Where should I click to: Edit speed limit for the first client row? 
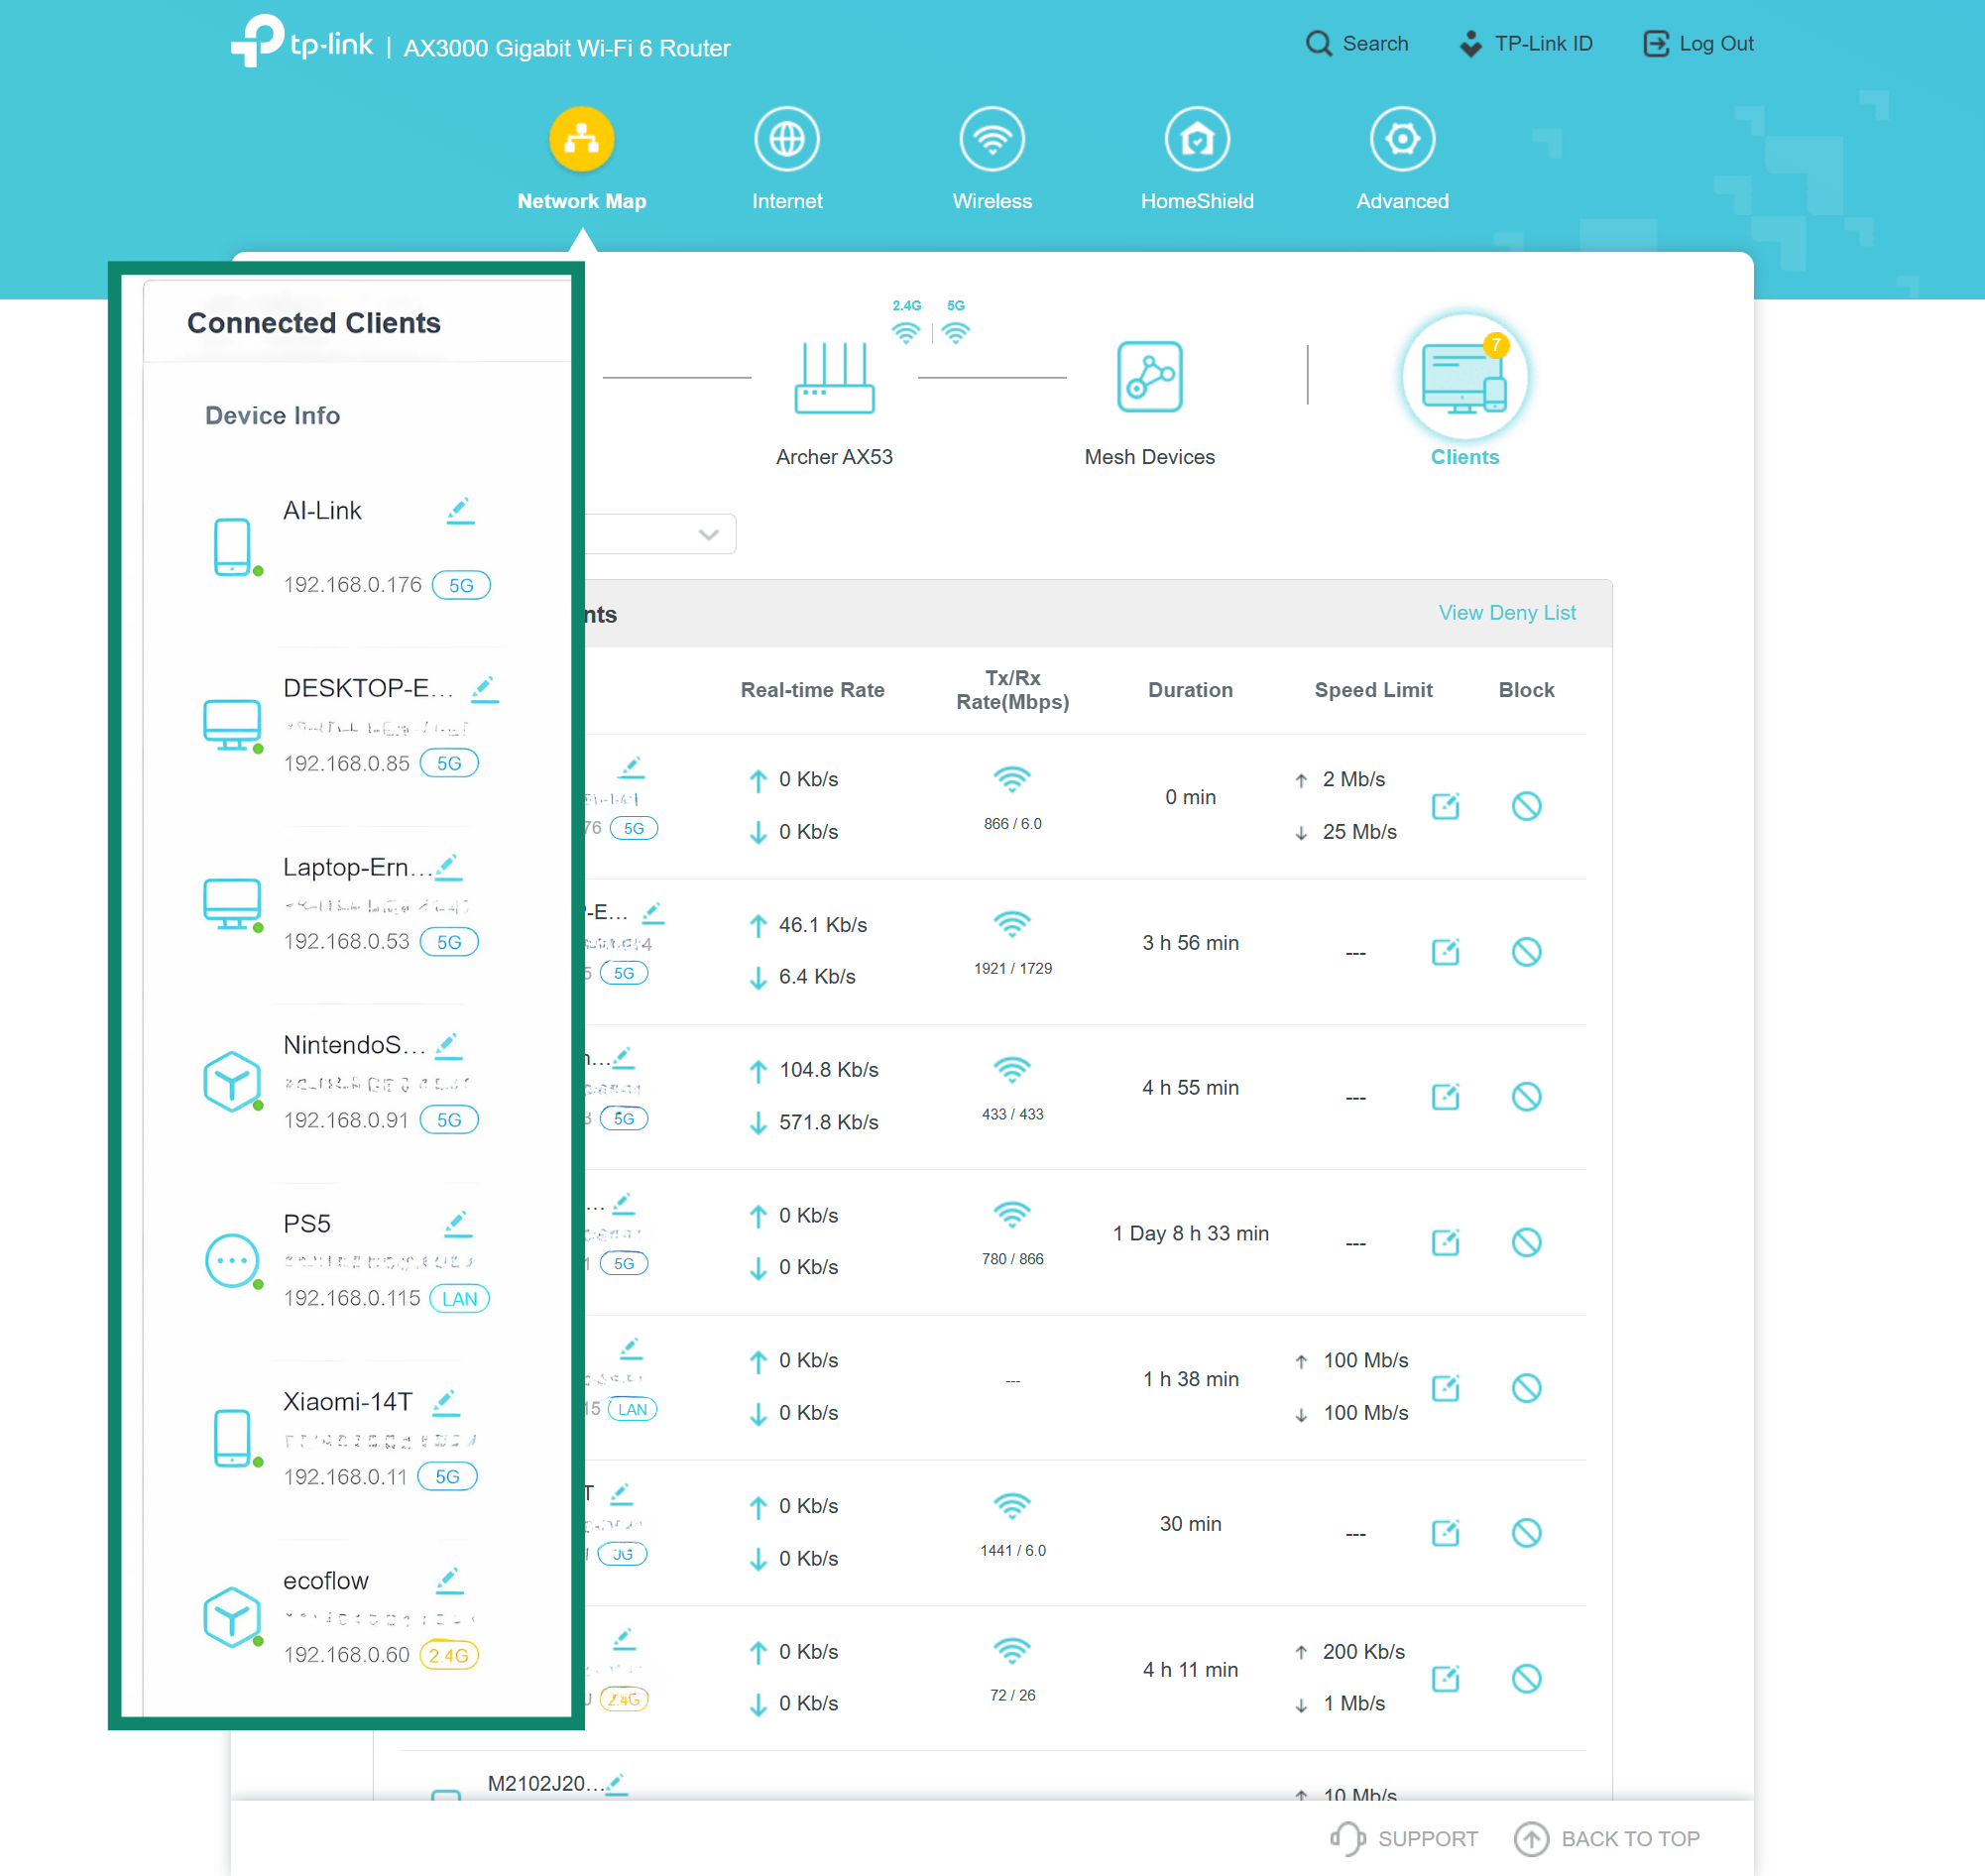coord(1445,806)
